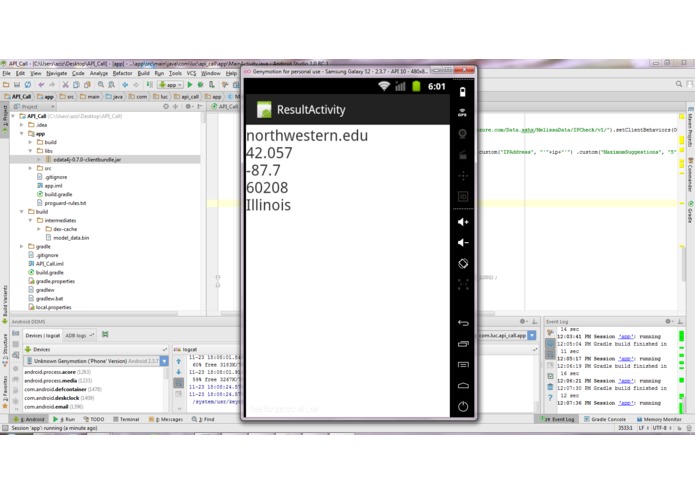Image resolution: width=695 pixels, height=494 pixels.
Task: Click the Open folder toolbar icon
Action: (x=6, y=84)
